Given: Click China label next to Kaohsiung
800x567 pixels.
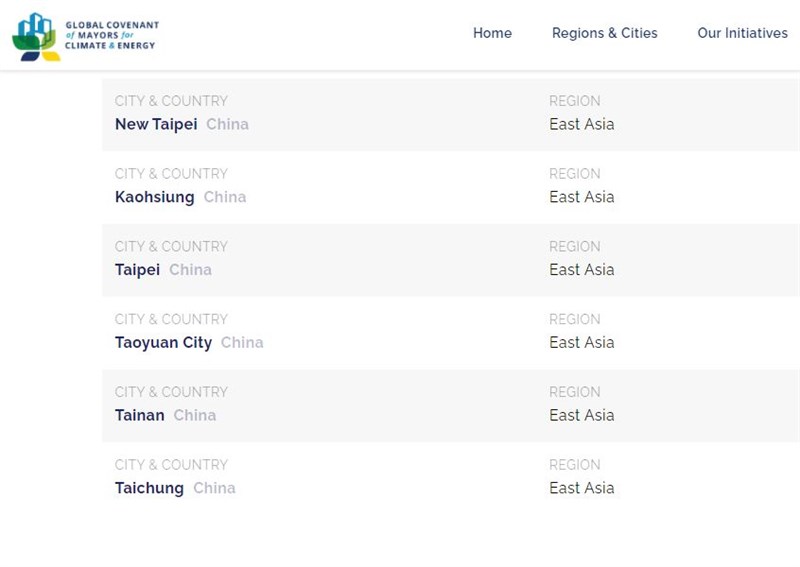Looking at the screenshot, I should coord(225,197).
